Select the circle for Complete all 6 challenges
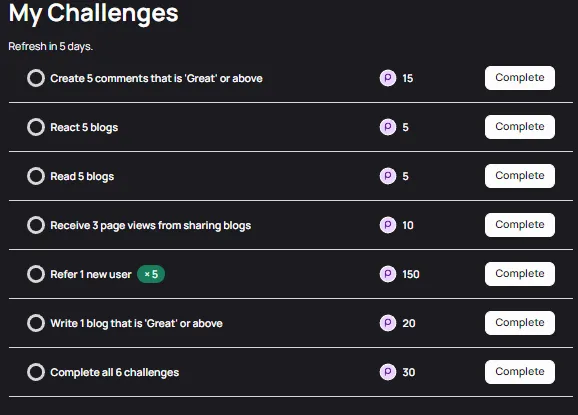The image size is (578, 415). (x=36, y=372)
